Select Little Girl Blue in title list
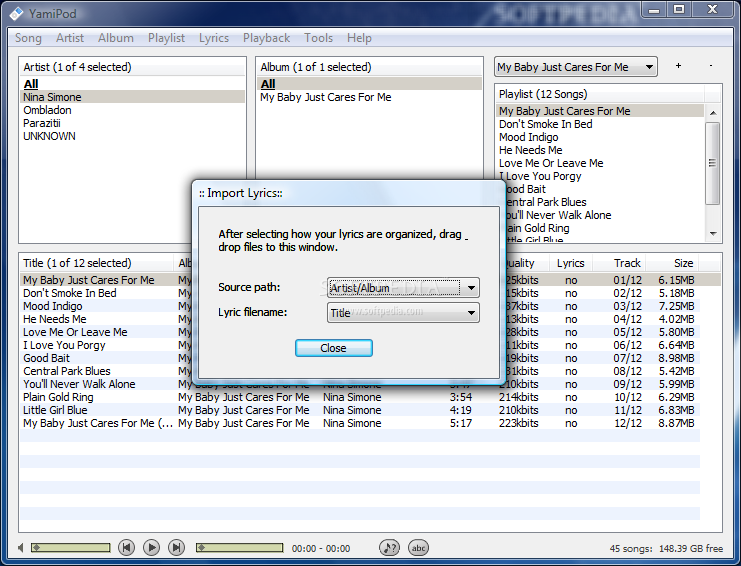The image size is (741, 566). click(55, 410)
